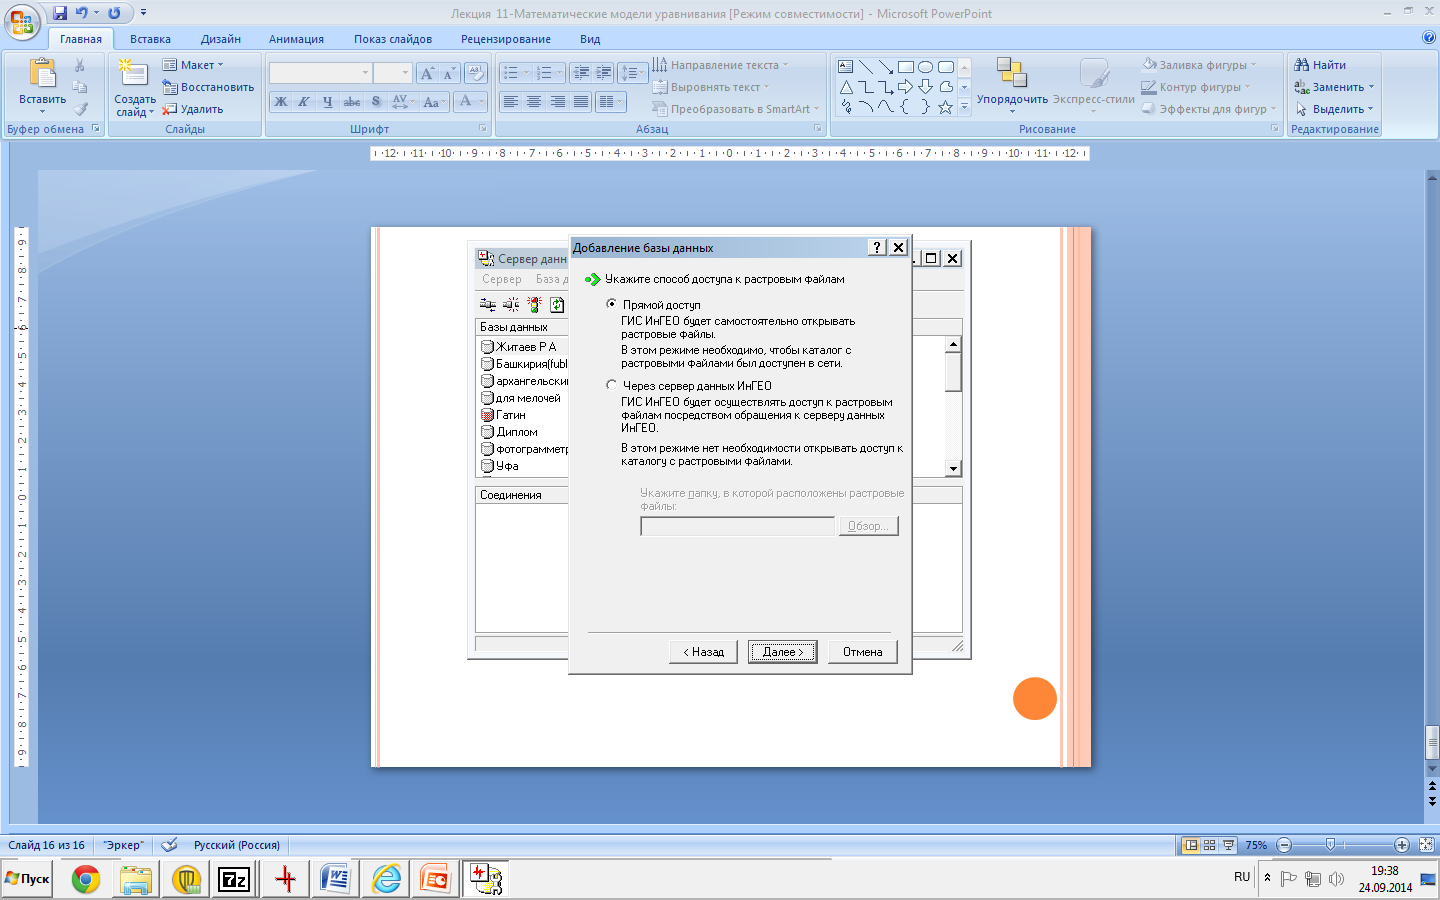Toggle Align Text Left
The image size is (1440, 900).
[x=511, y=102]
